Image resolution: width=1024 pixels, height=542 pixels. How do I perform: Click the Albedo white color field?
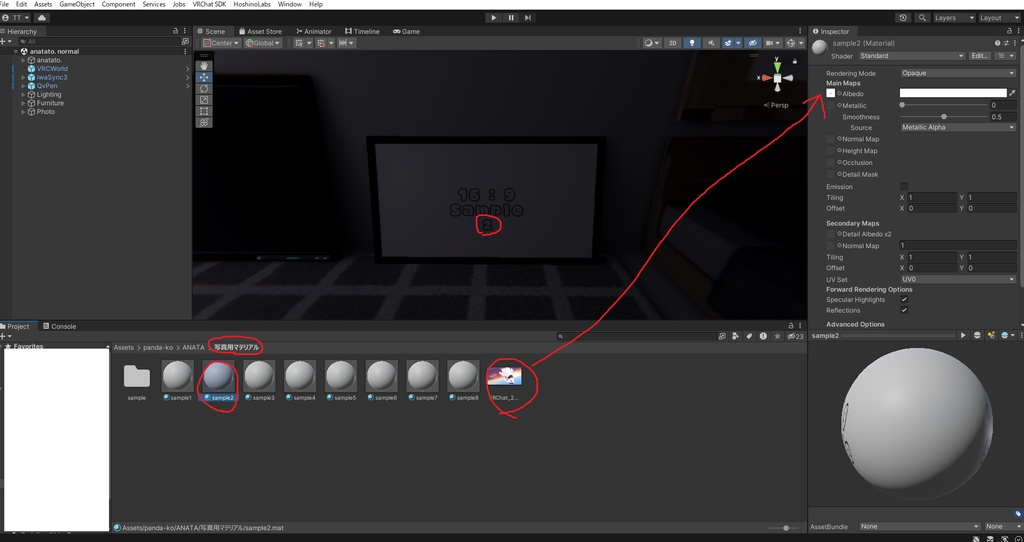point(953,93)
